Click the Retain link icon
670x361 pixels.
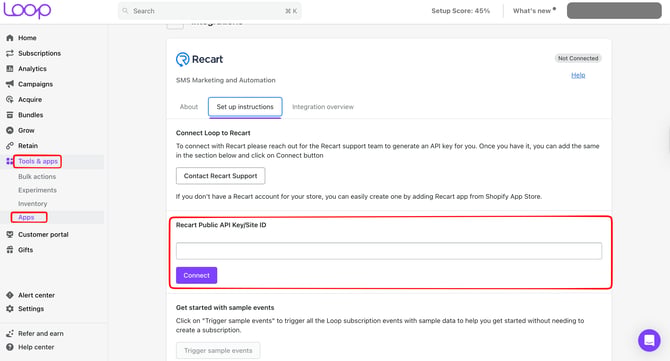click(x=10, y=146)
